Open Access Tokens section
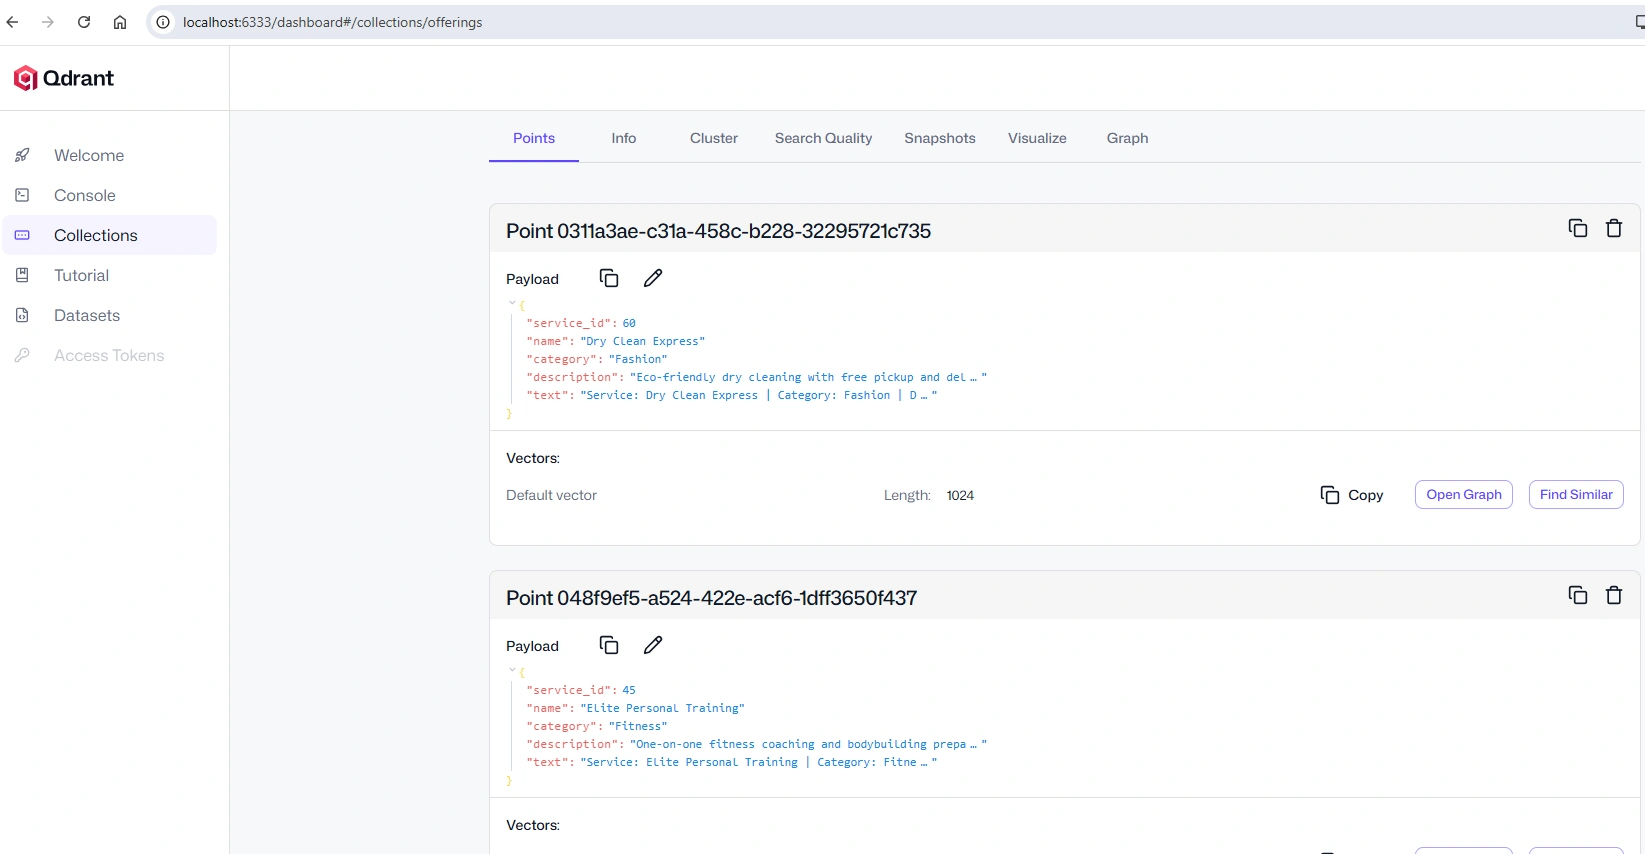This screenshot has height=854, width=1645. point(109,355)
